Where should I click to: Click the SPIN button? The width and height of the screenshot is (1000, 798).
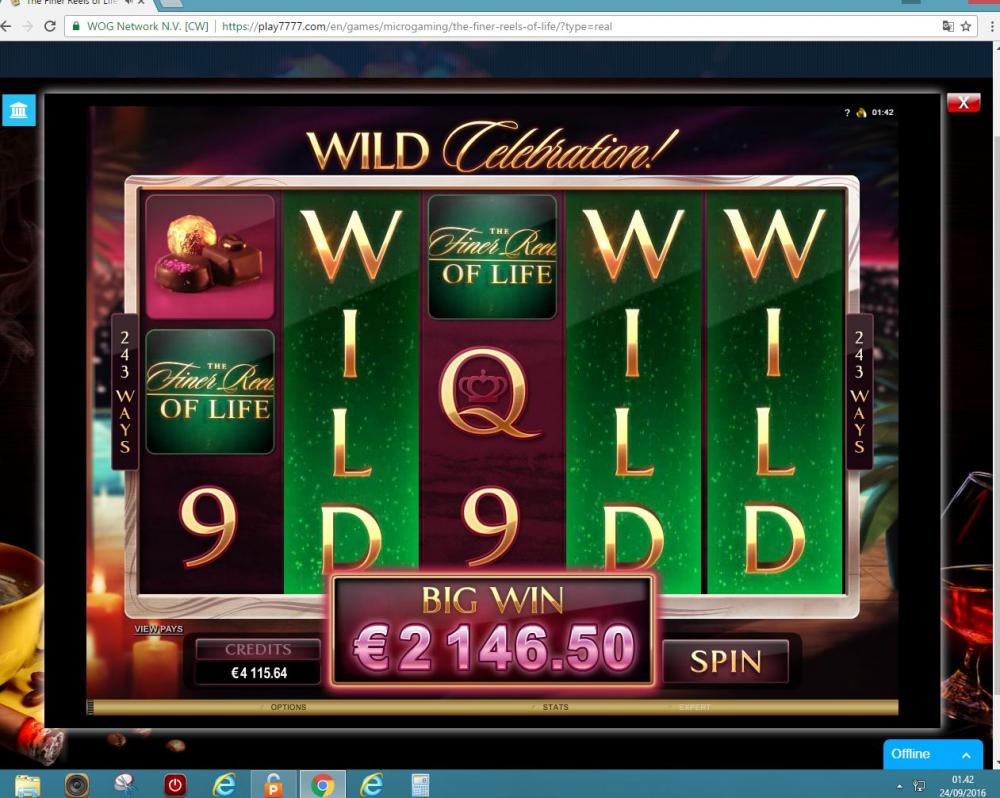726,661
